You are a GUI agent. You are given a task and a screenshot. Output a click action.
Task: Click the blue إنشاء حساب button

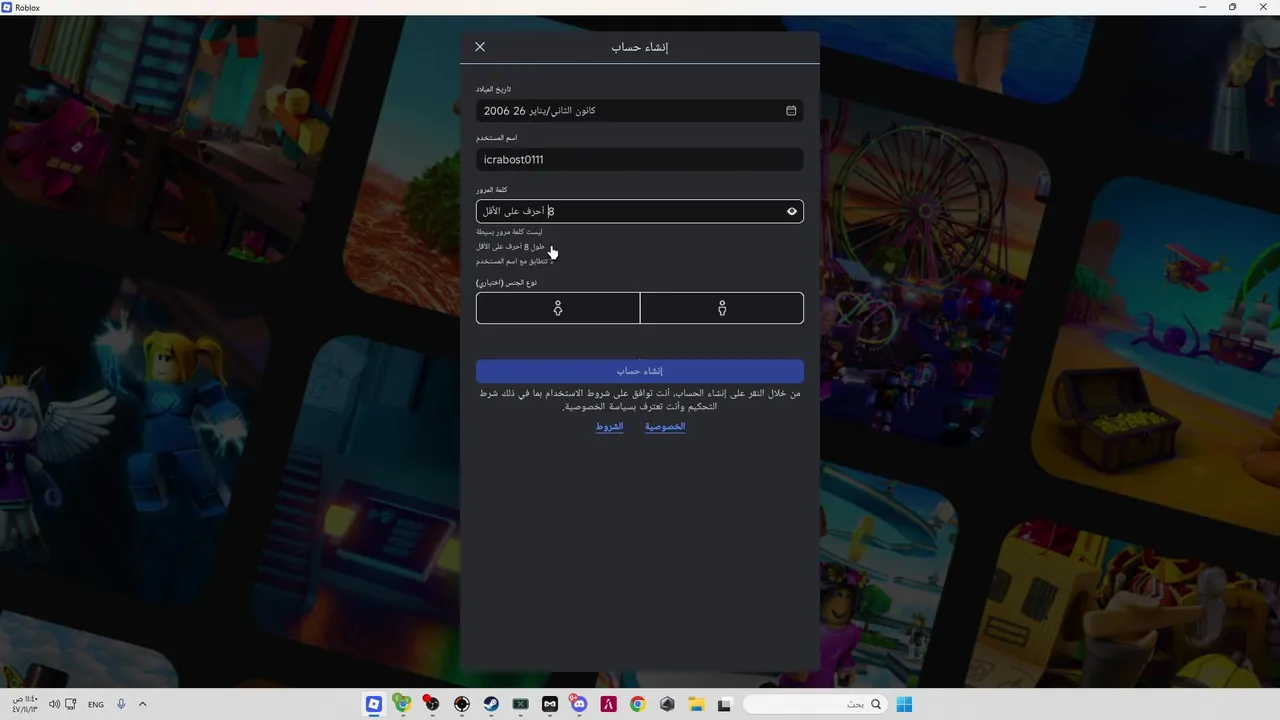point(640,371)
